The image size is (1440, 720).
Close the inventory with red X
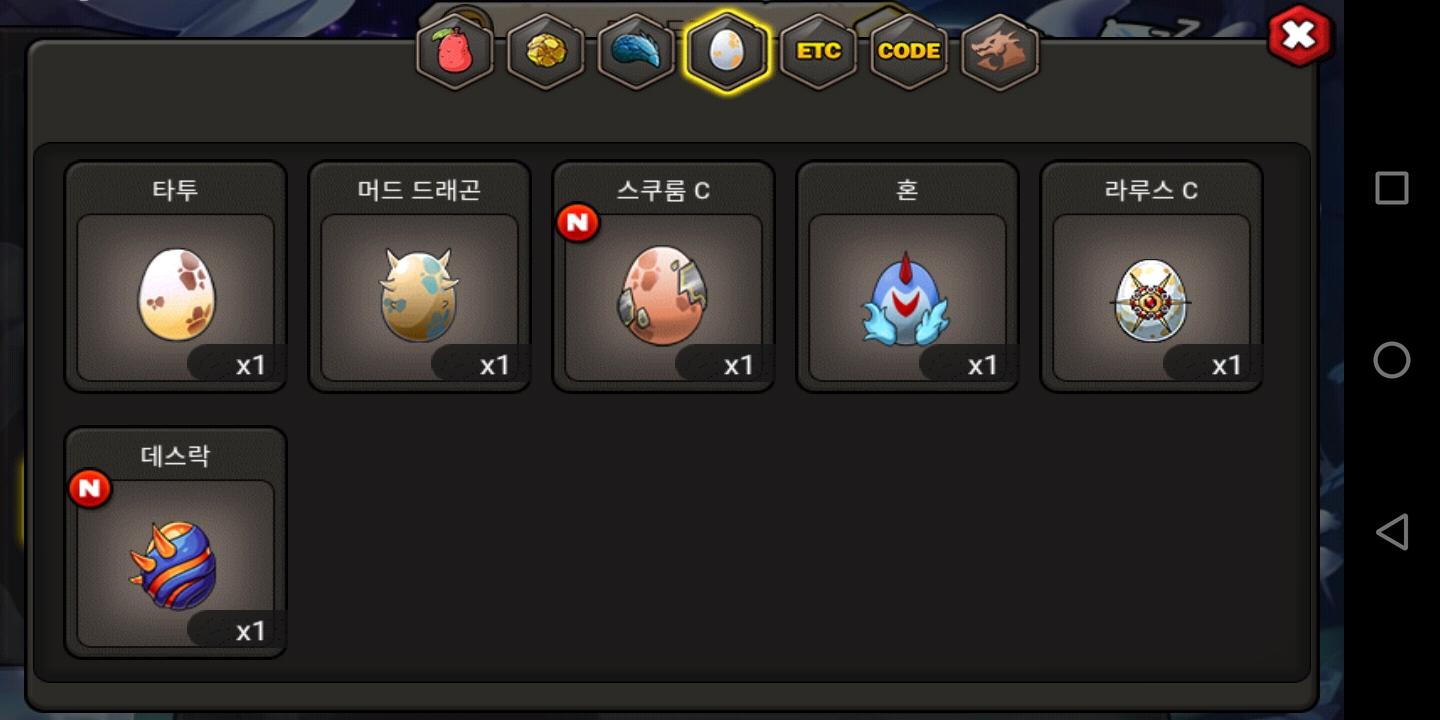tap(1300, 36)
